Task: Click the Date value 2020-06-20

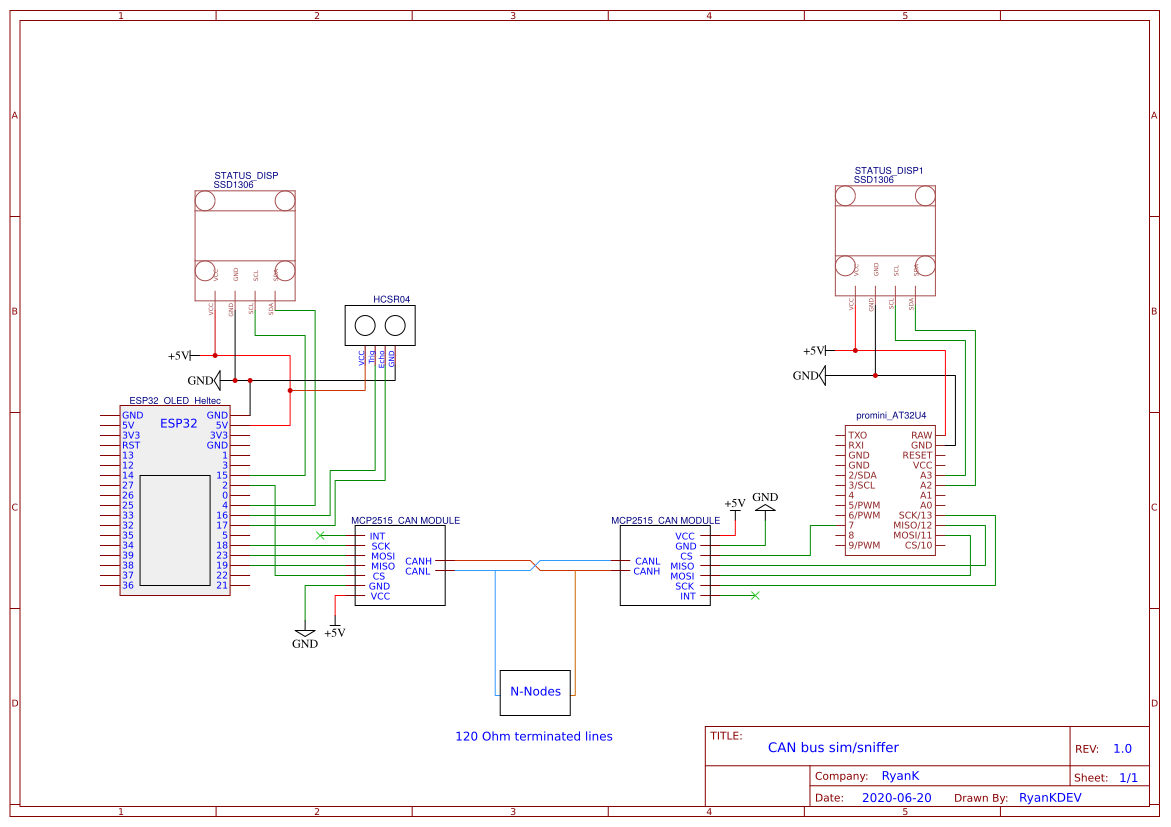Action: click(896, 798)
